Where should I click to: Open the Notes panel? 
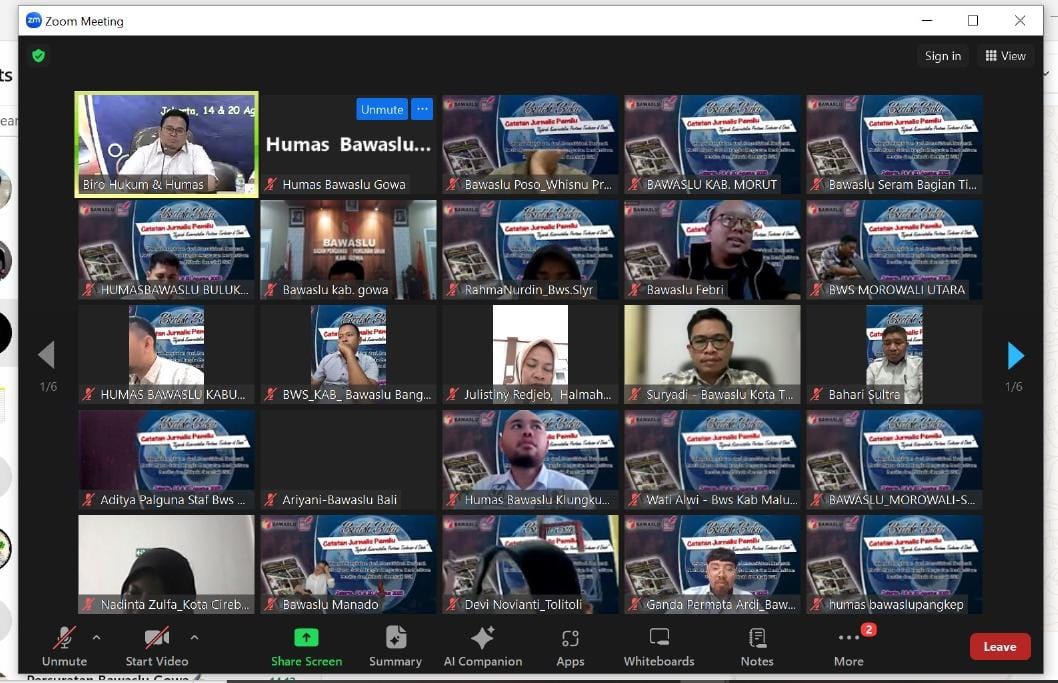click(x=757, y=647)
